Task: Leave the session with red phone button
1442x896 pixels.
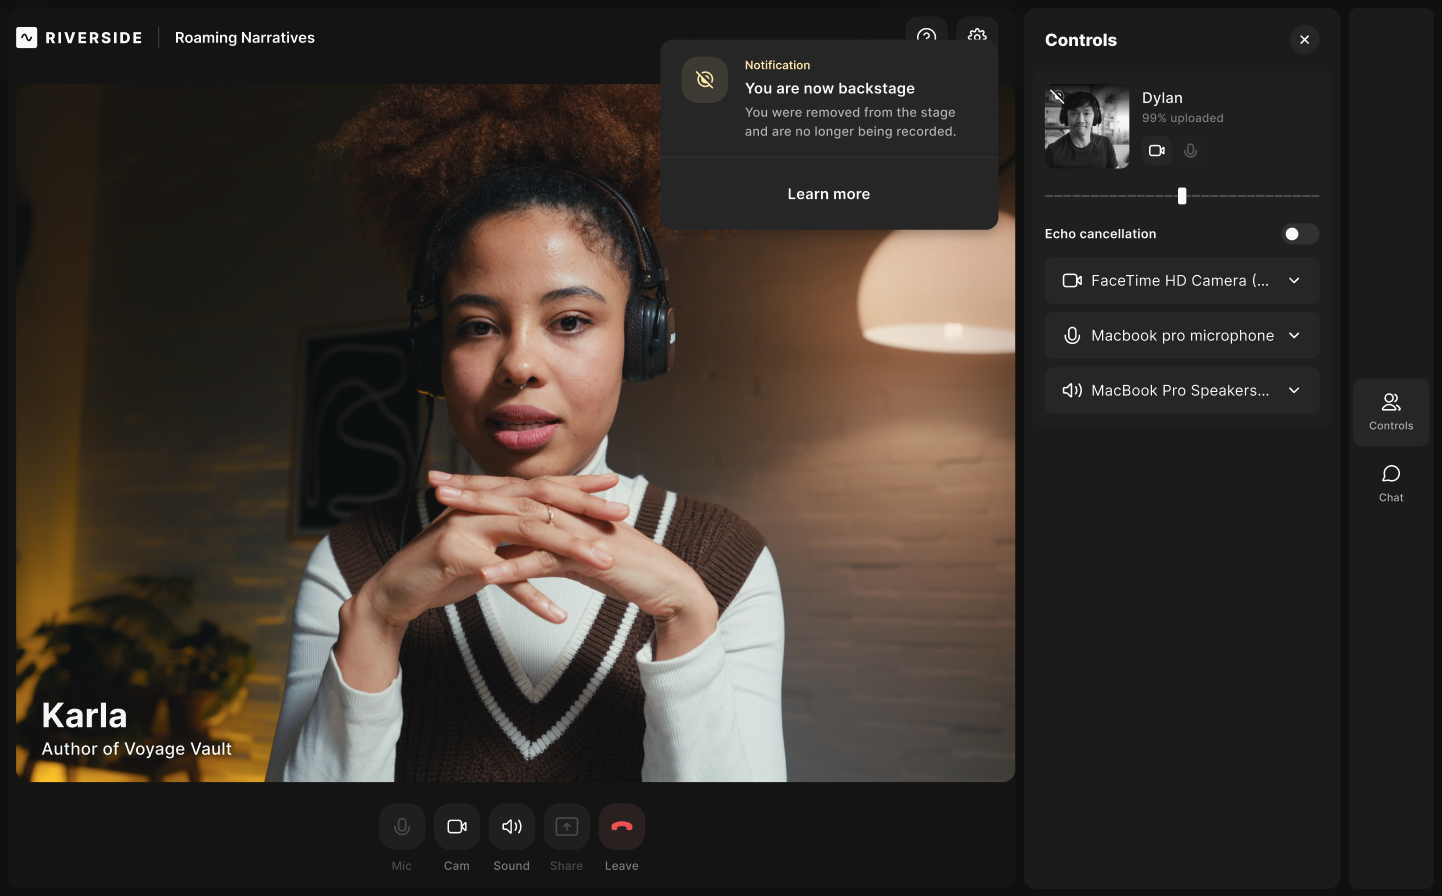Action: 622,827
